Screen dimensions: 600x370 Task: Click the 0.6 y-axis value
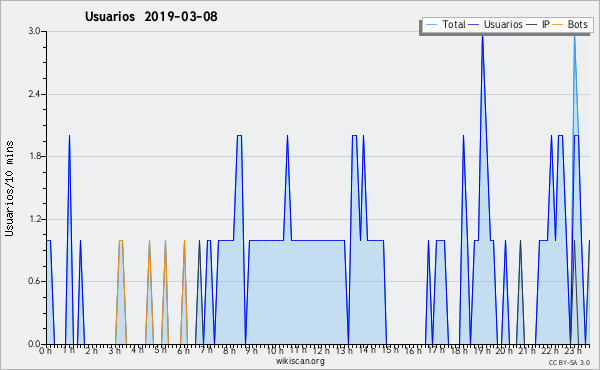click(34, 281)
